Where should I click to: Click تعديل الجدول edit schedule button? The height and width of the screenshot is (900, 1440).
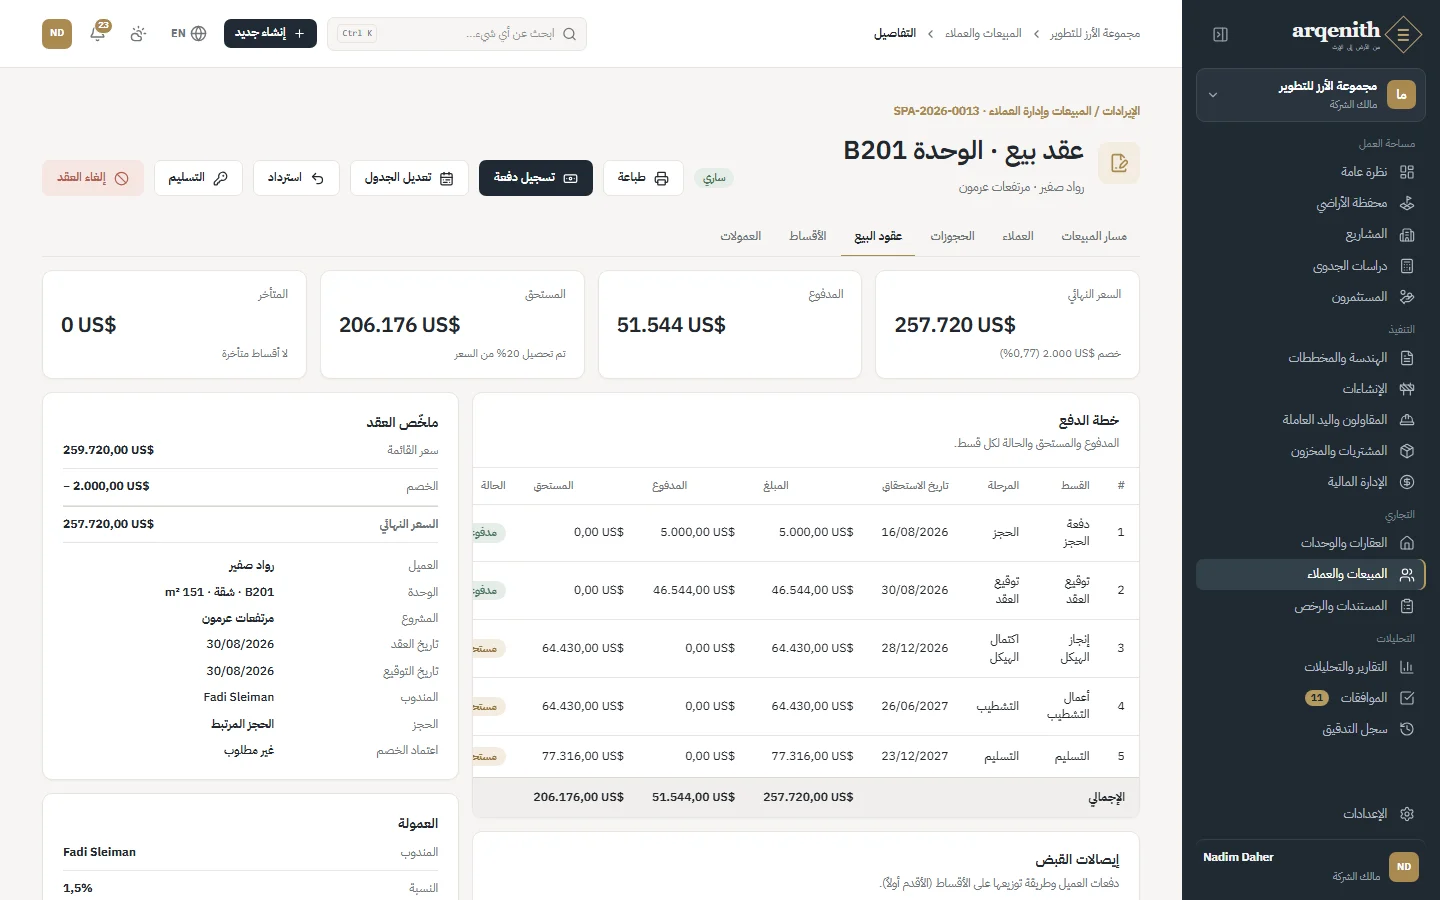pos(409,178)
